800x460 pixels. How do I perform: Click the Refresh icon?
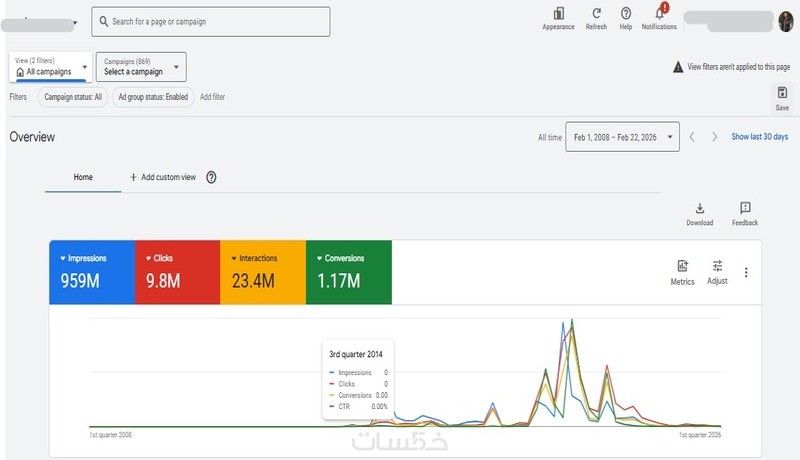(x=597, y=14)
